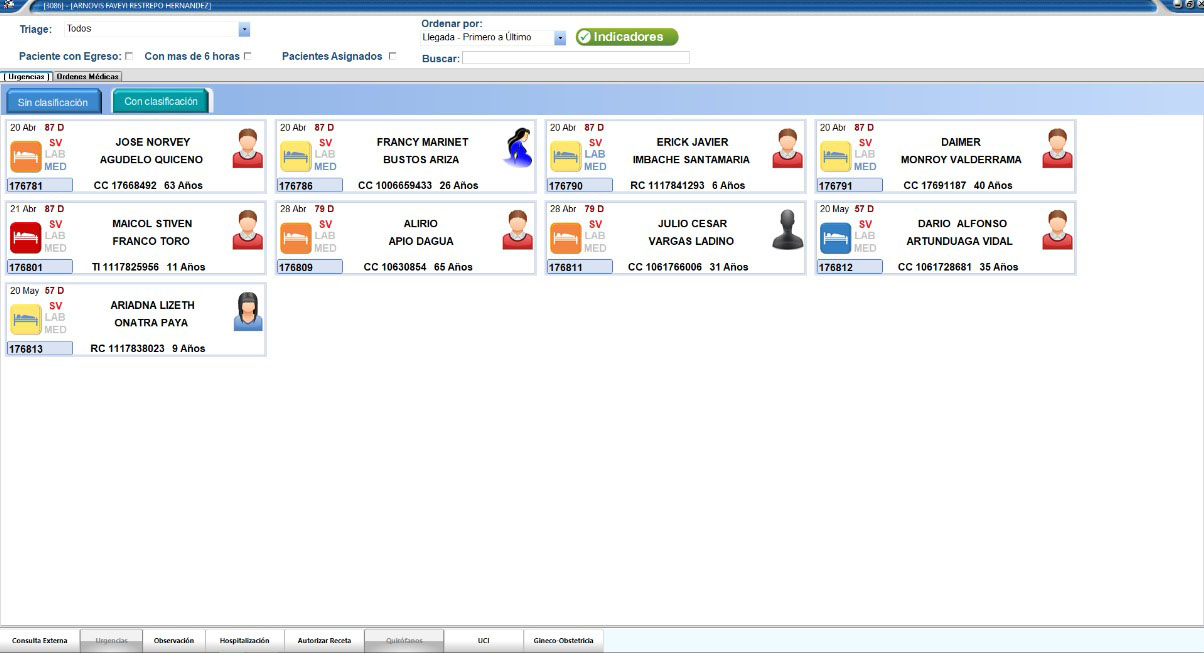
Task: Open the Triage dropdown
Action: pyautogui.click(x=244, y=30)
